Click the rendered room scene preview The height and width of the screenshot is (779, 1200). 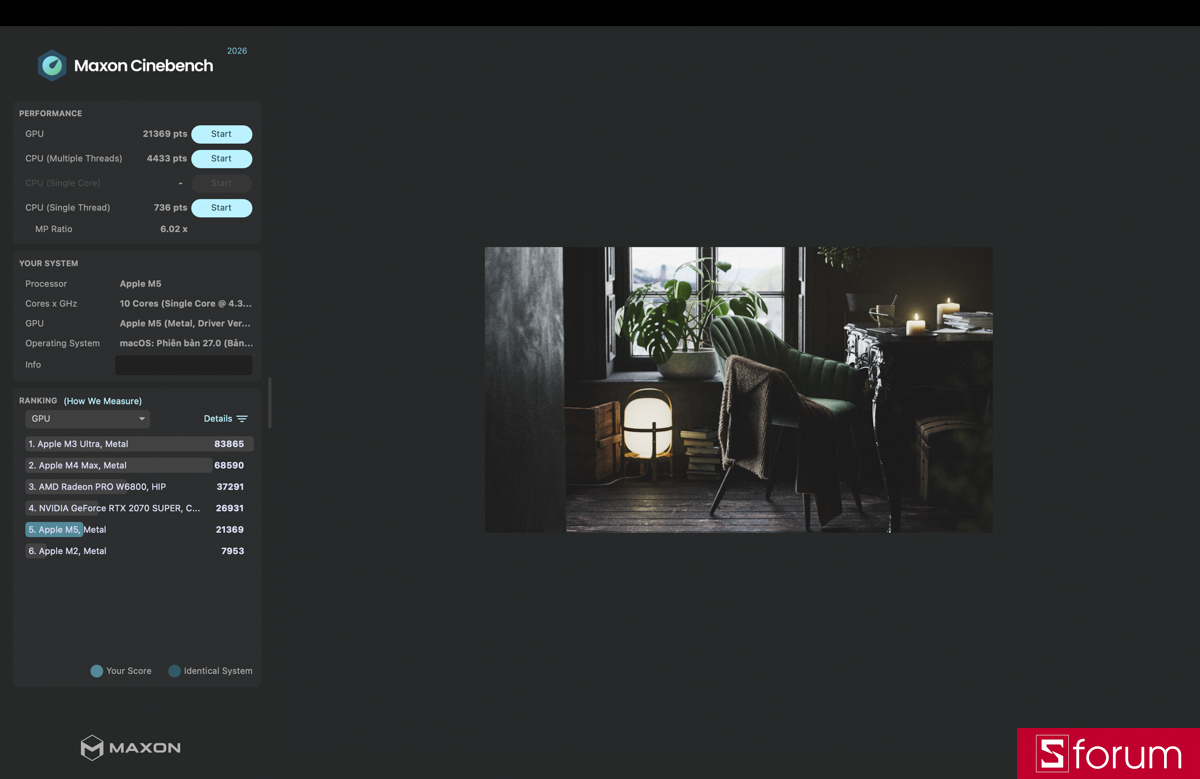(739, 390)
